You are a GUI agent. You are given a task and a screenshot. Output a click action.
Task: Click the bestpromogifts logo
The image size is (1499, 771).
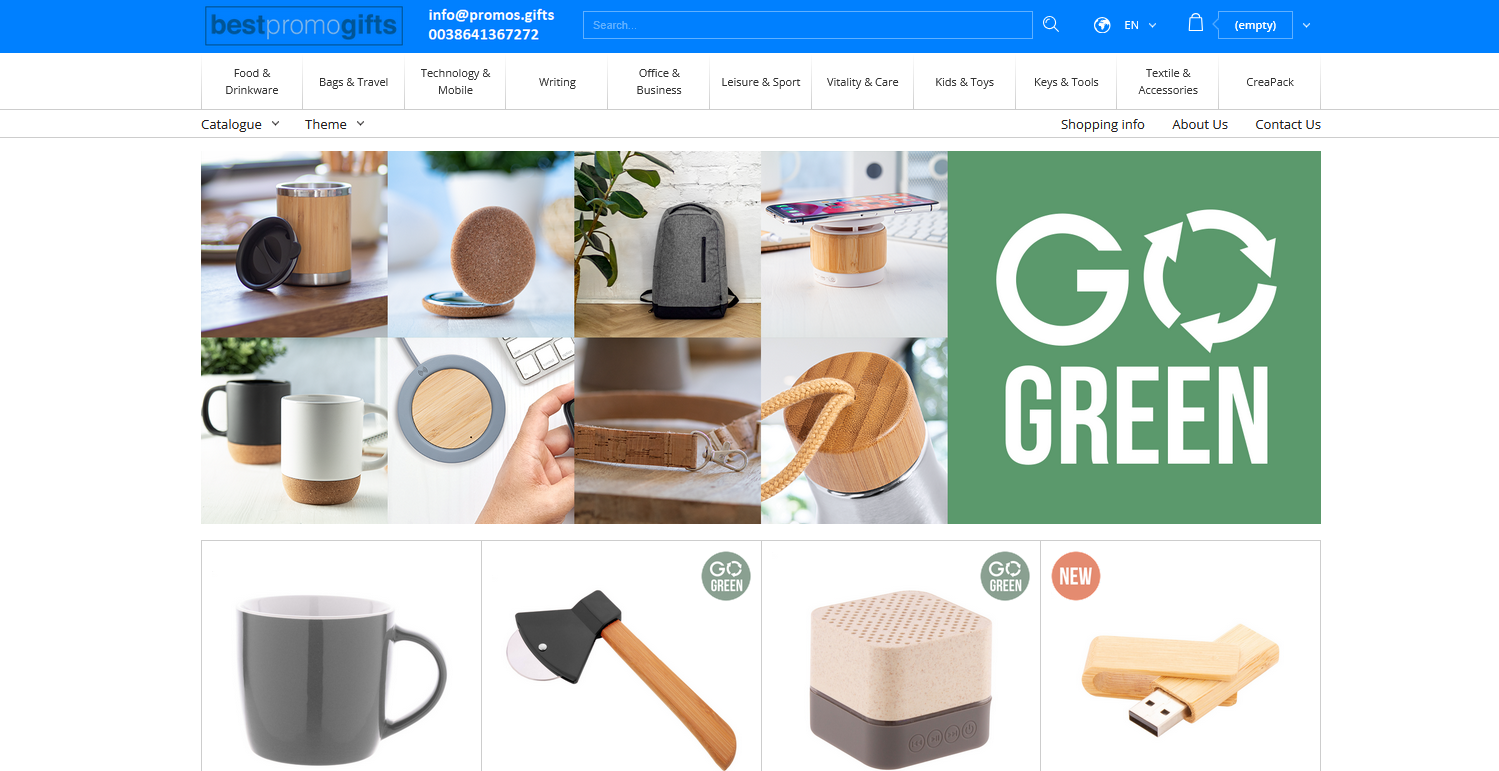(304, 26)
